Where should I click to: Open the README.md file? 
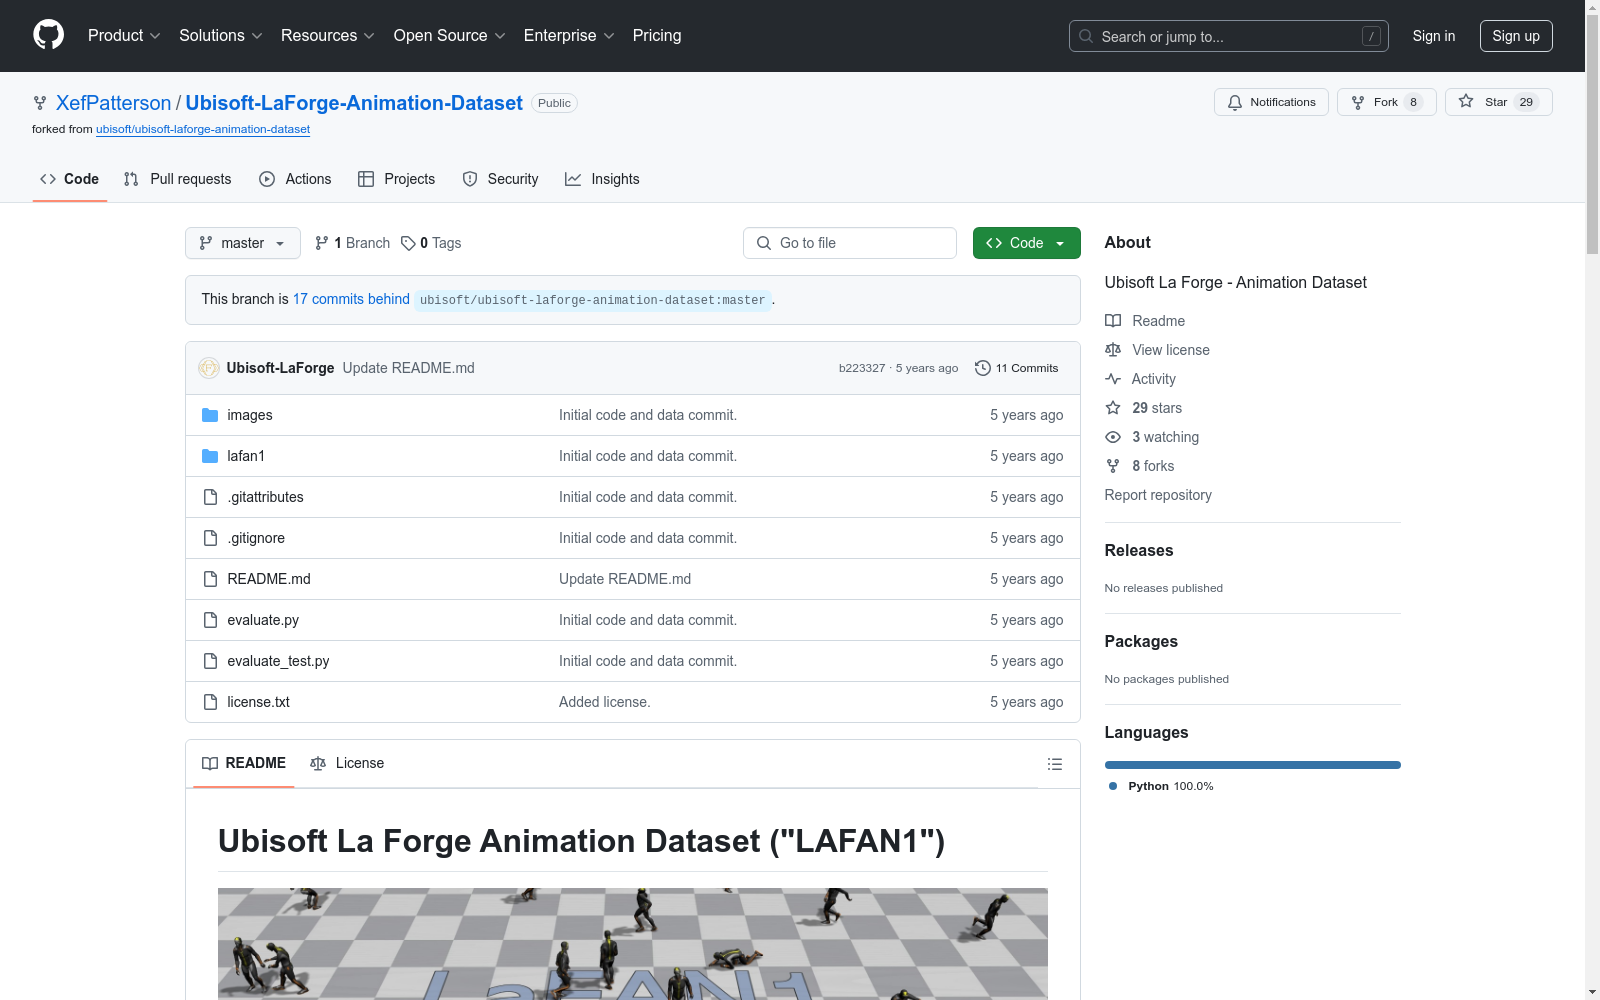pyautogui.click(x=269, y=579)
